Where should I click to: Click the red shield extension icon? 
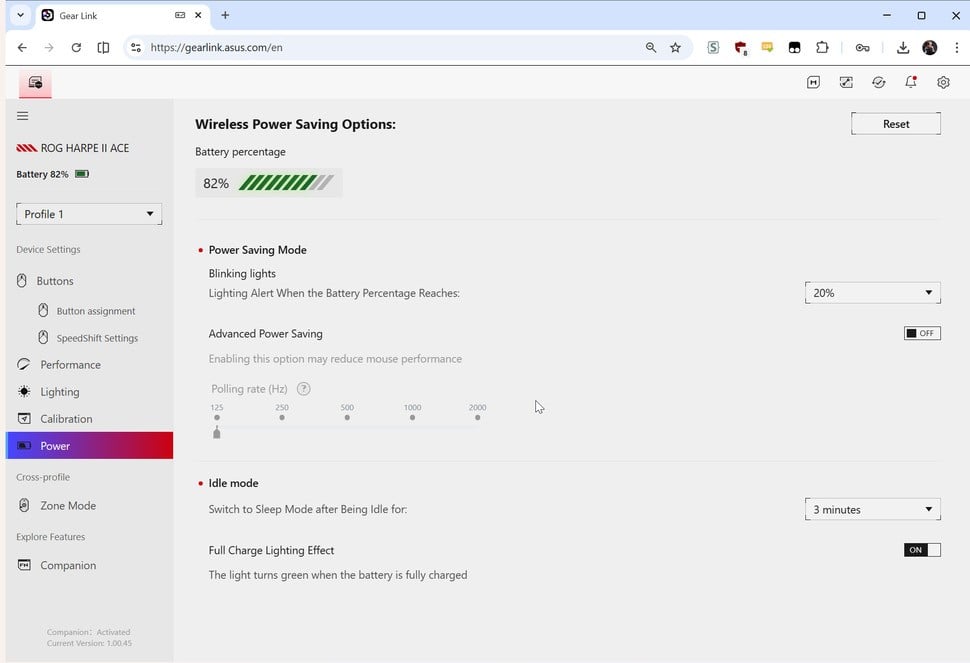740,48
